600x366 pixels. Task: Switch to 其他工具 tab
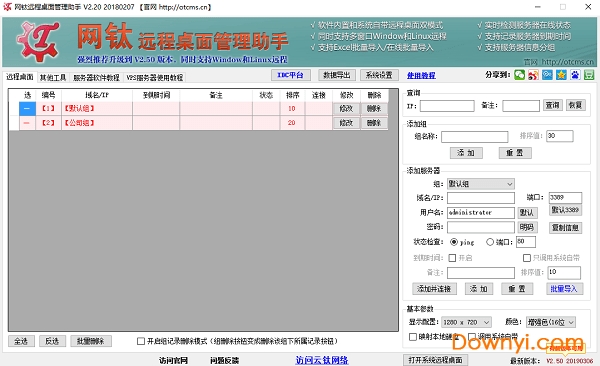[x=53, y=78]
